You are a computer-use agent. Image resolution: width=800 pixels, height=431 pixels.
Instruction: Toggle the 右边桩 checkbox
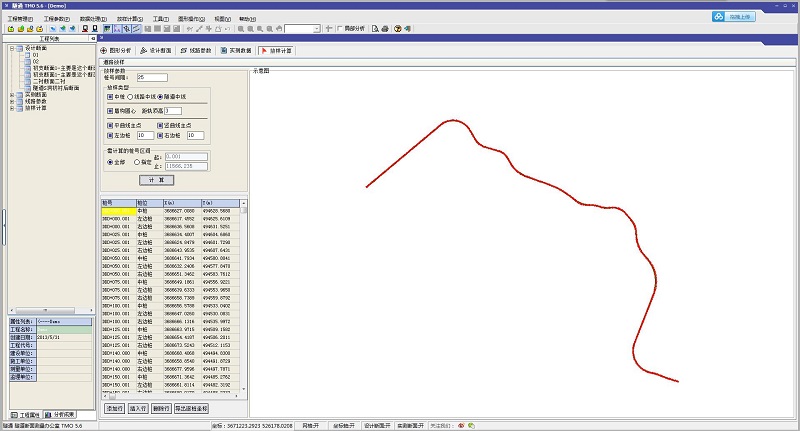(x=160, y=136)
